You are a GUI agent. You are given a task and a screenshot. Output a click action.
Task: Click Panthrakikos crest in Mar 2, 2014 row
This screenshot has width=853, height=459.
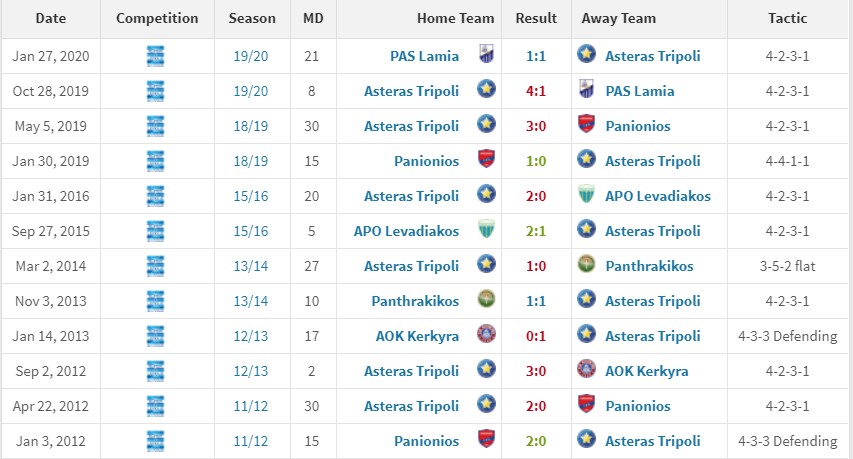[x=587, y=266]
